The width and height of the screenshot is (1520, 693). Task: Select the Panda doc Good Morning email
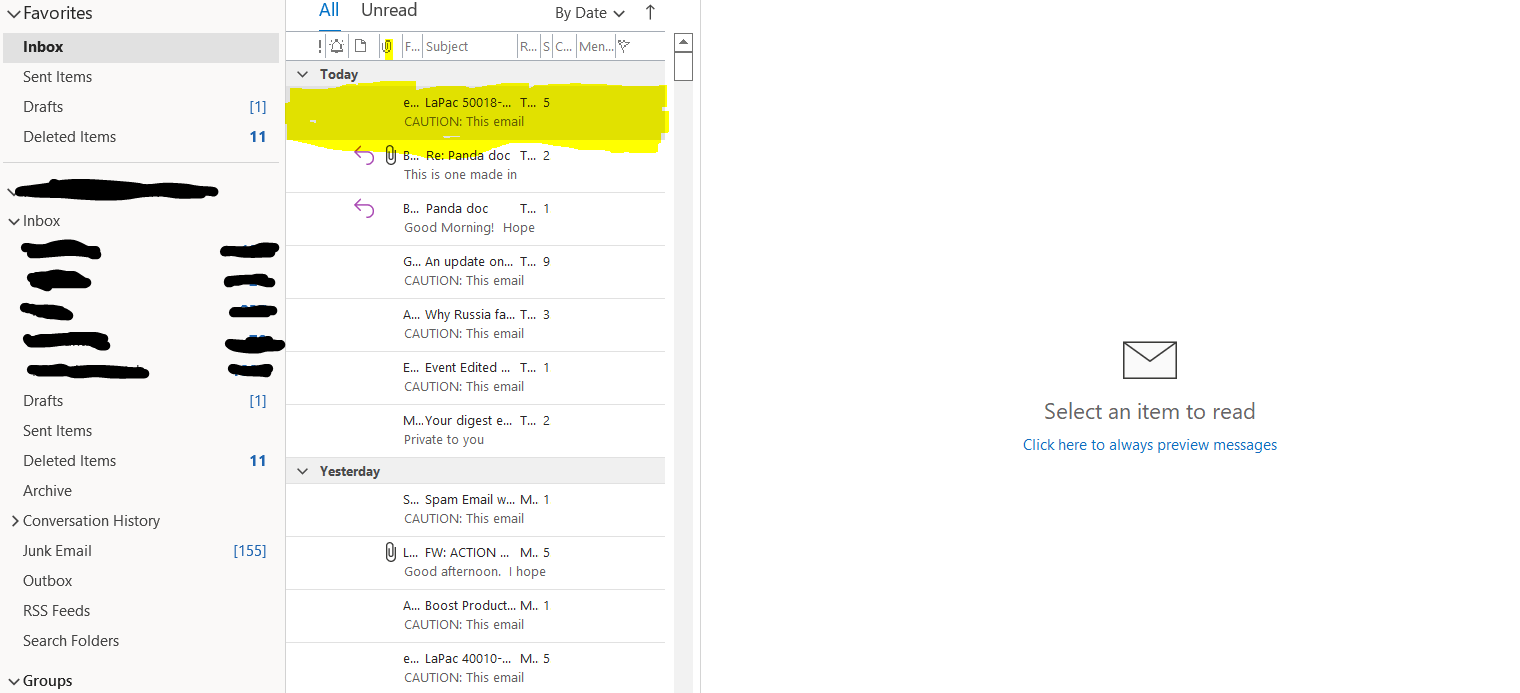click(476, 219)
